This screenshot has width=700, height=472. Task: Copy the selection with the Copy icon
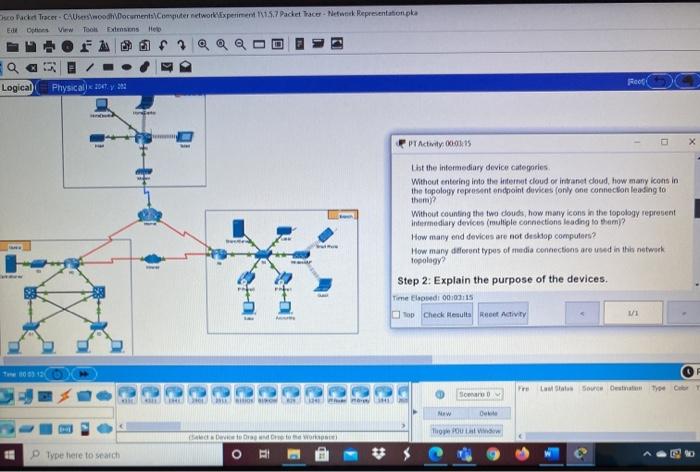126,46
